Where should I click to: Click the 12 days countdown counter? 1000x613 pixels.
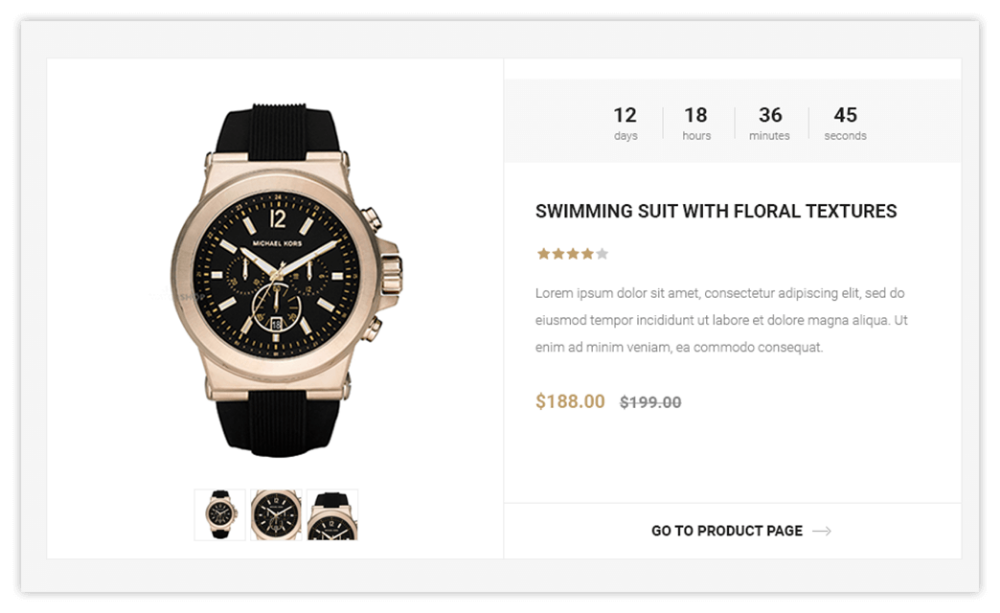click(625, 123)
